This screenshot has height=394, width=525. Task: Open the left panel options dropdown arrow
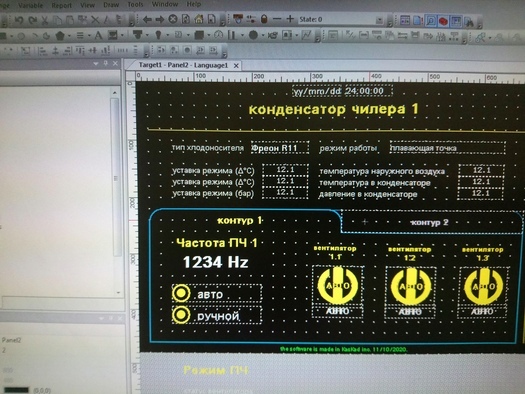(96, 64)
